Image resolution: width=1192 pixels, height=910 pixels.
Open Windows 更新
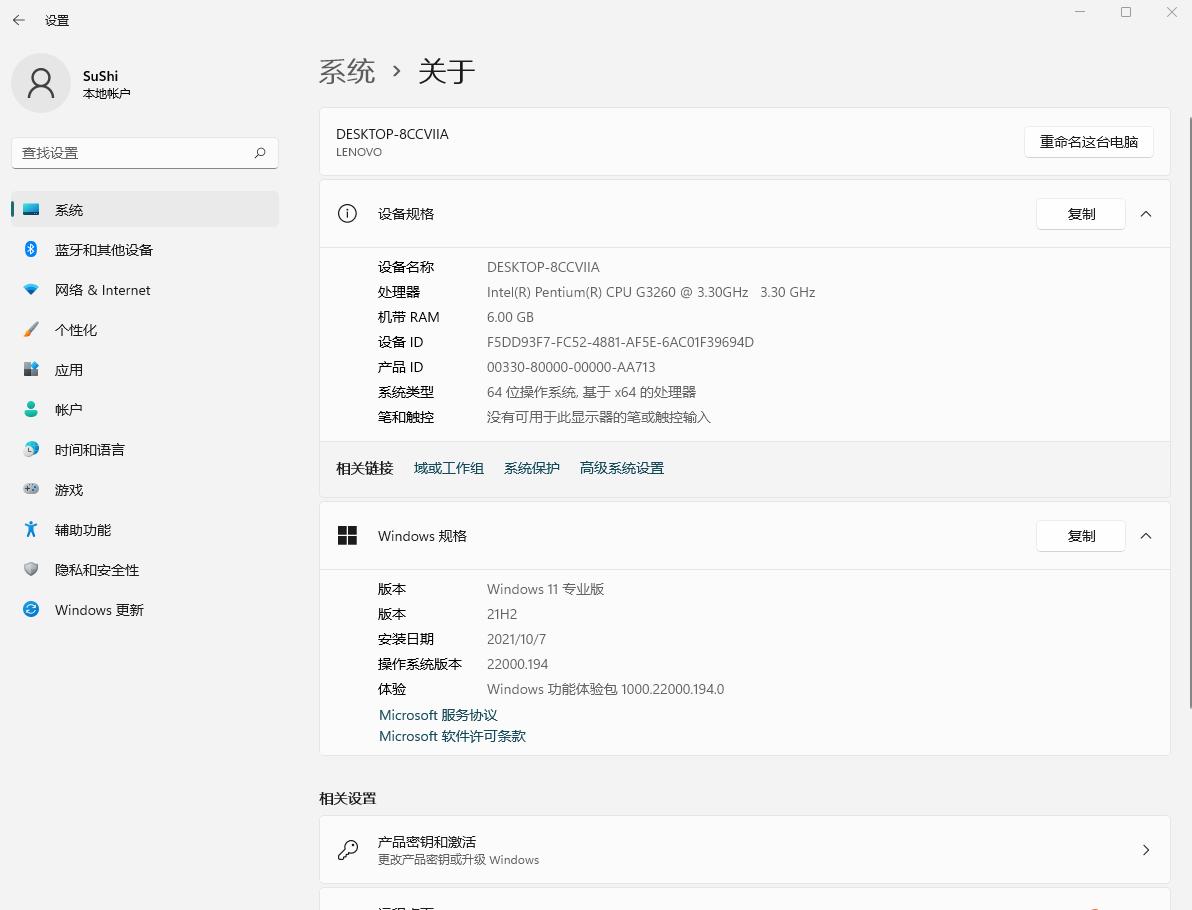[x=98, y=609]
